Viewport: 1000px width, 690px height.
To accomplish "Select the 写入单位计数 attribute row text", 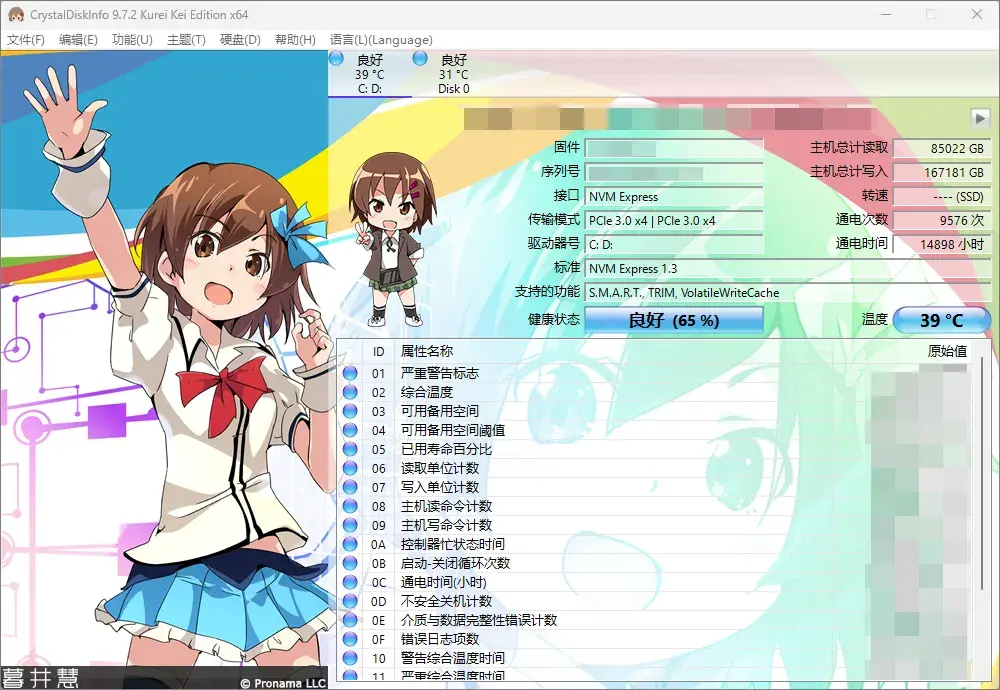I will tap(439, 487).
